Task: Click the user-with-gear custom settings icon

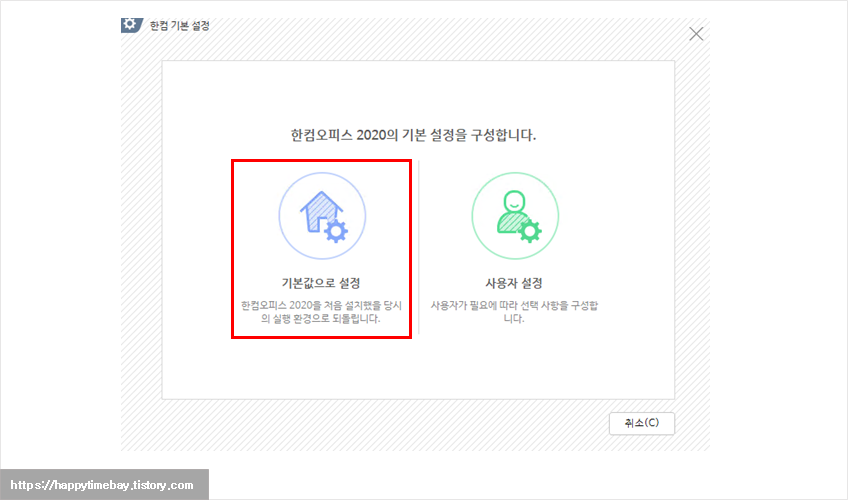Action: tap(515, 216)
